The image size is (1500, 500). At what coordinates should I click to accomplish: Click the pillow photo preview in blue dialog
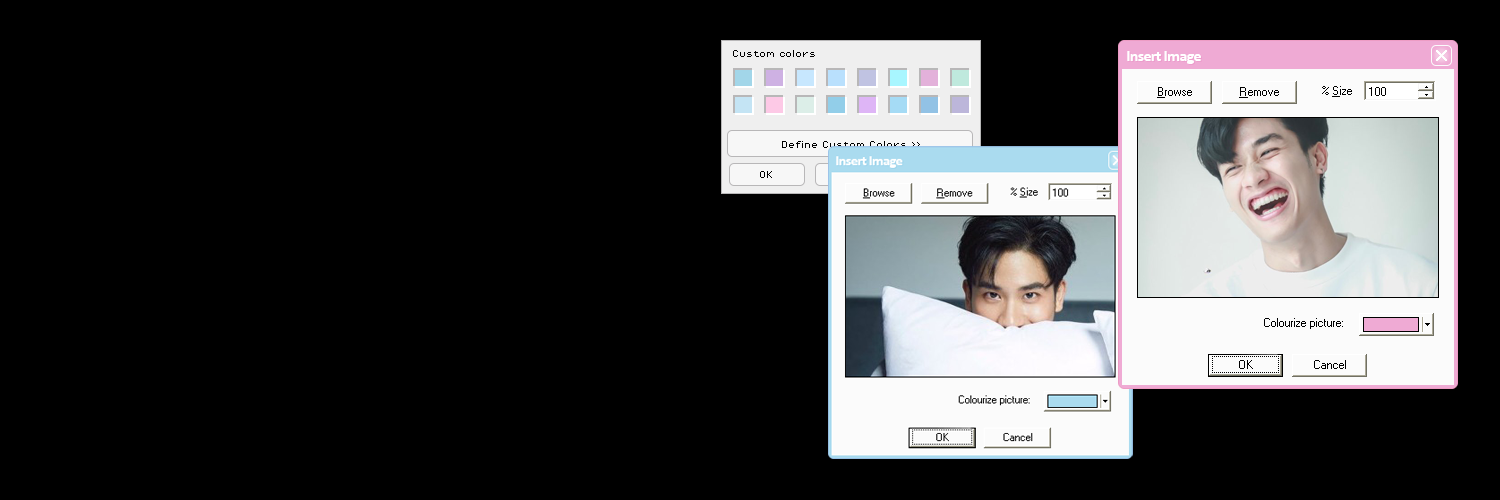click(x=980, y=296)
